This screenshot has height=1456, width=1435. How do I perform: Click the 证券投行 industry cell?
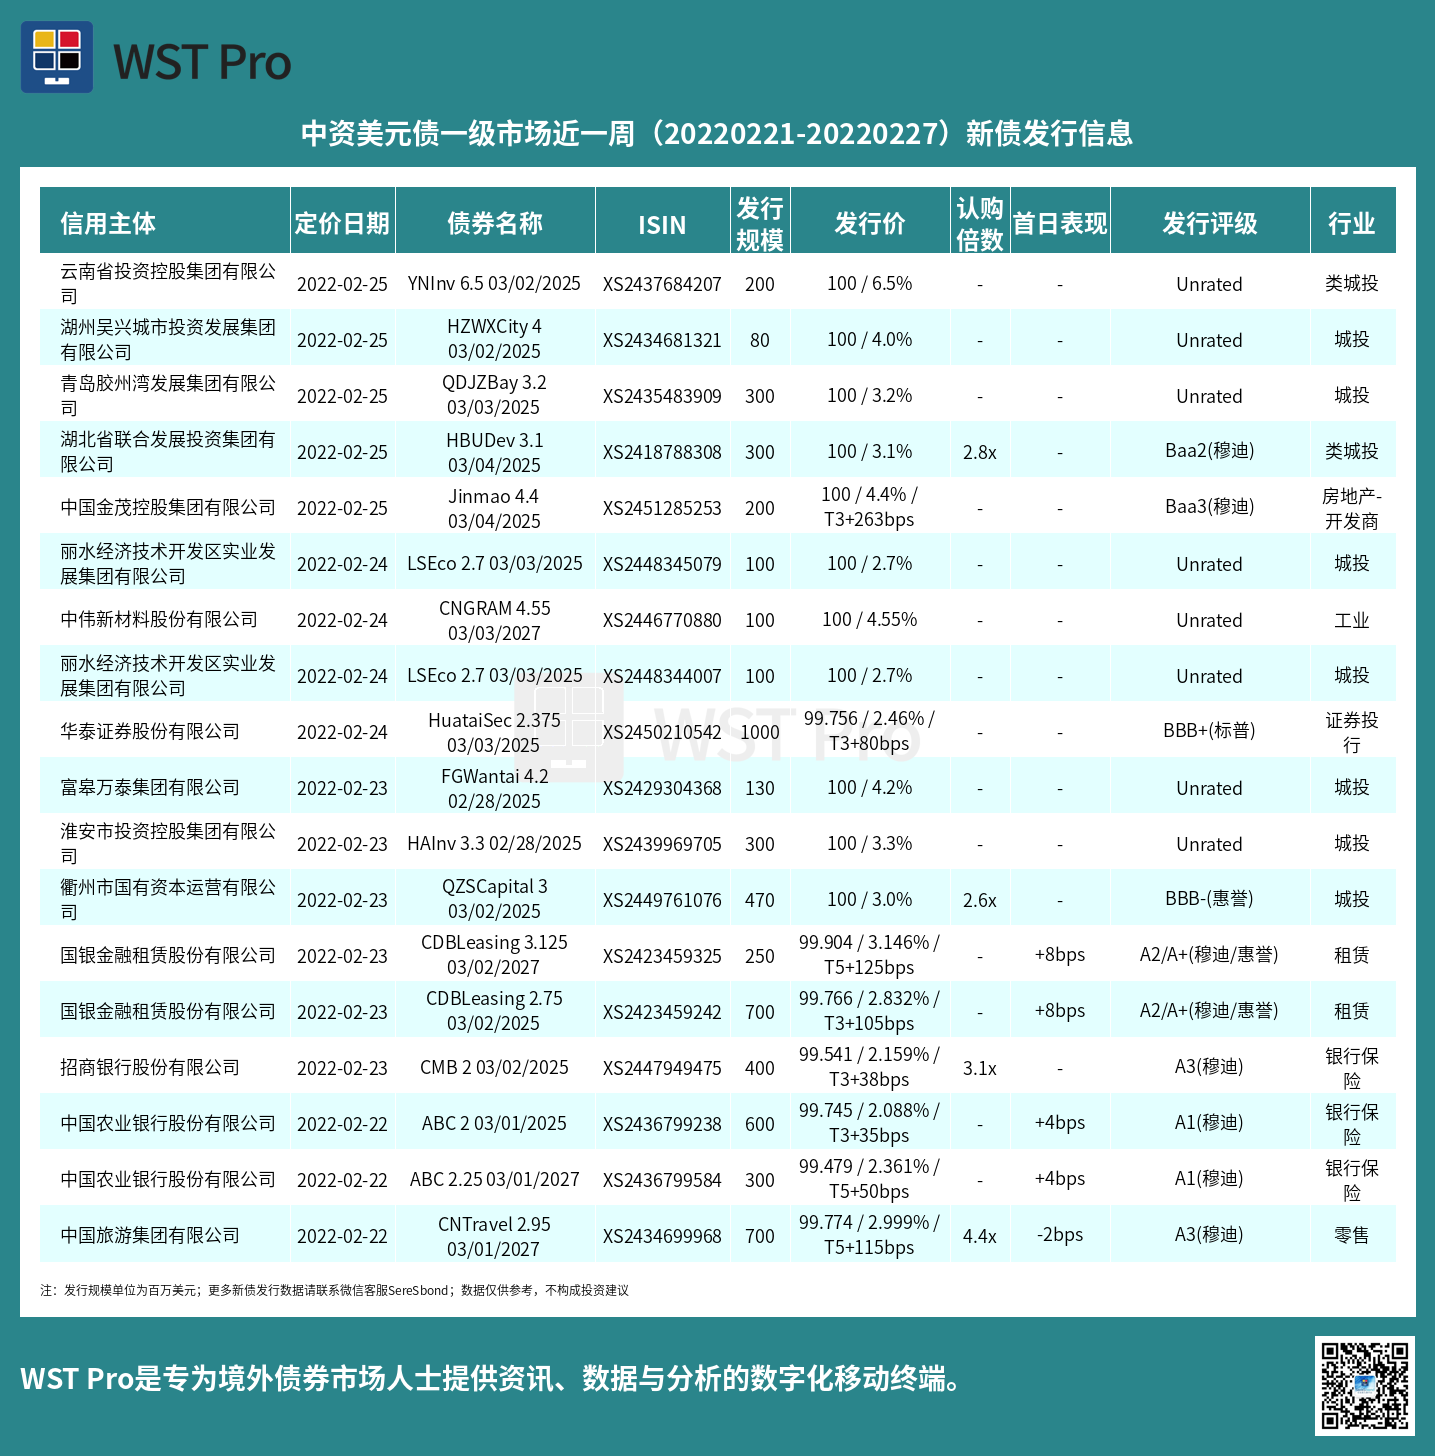click(x=1352, y=733)
